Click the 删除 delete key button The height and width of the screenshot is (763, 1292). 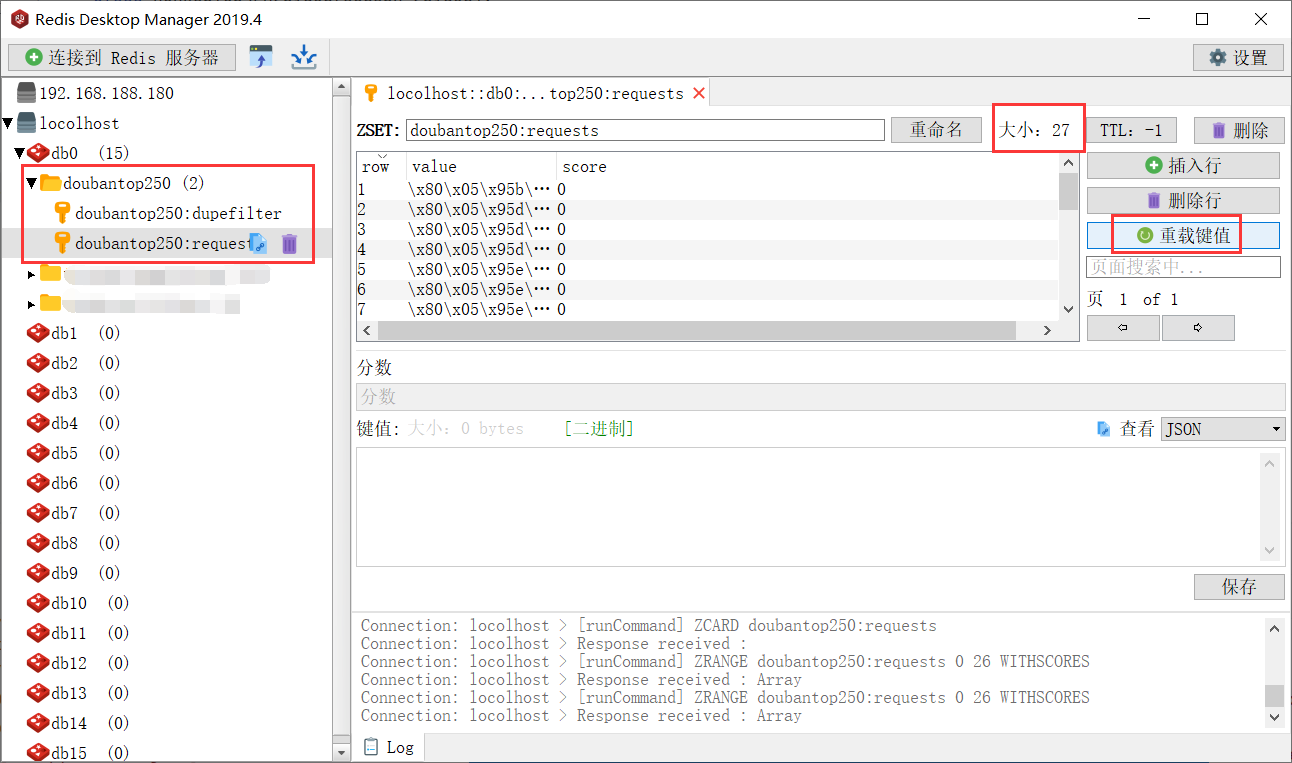pyautogui.click(x=1239, y=130)
